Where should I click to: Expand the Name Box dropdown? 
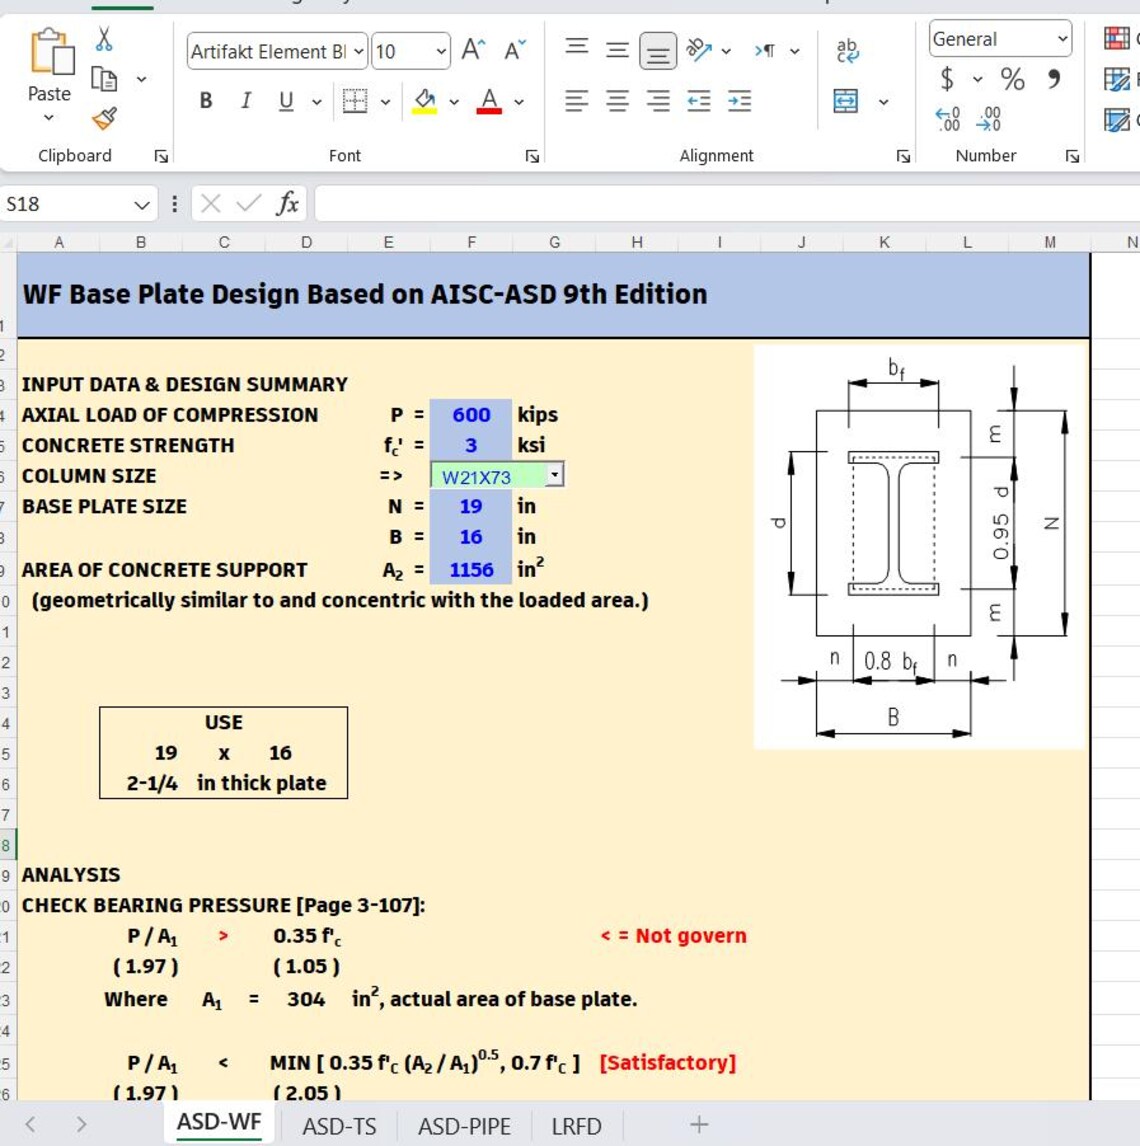click(x=142, y=205)
